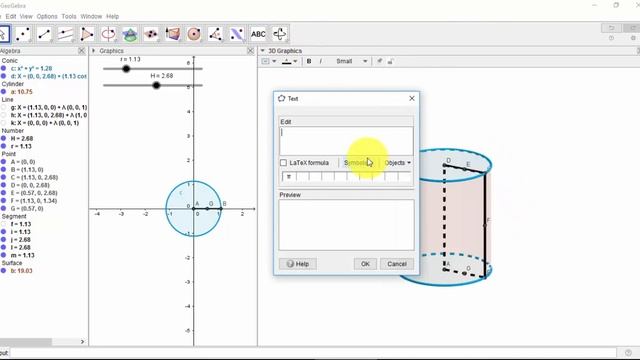640x360 pixels.
Task: Select the Perpendicular Line tool
Action: [65, 34]
